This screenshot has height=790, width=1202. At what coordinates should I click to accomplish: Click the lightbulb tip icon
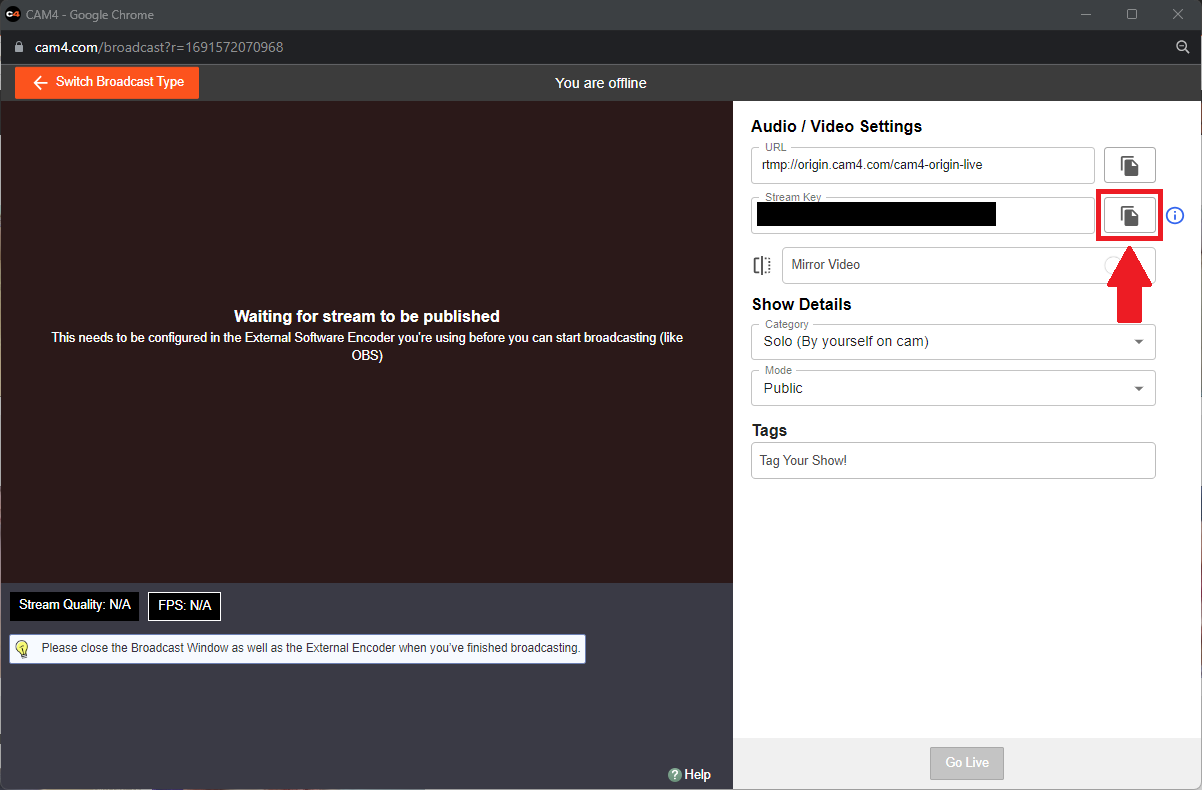(x=22, y=648)
